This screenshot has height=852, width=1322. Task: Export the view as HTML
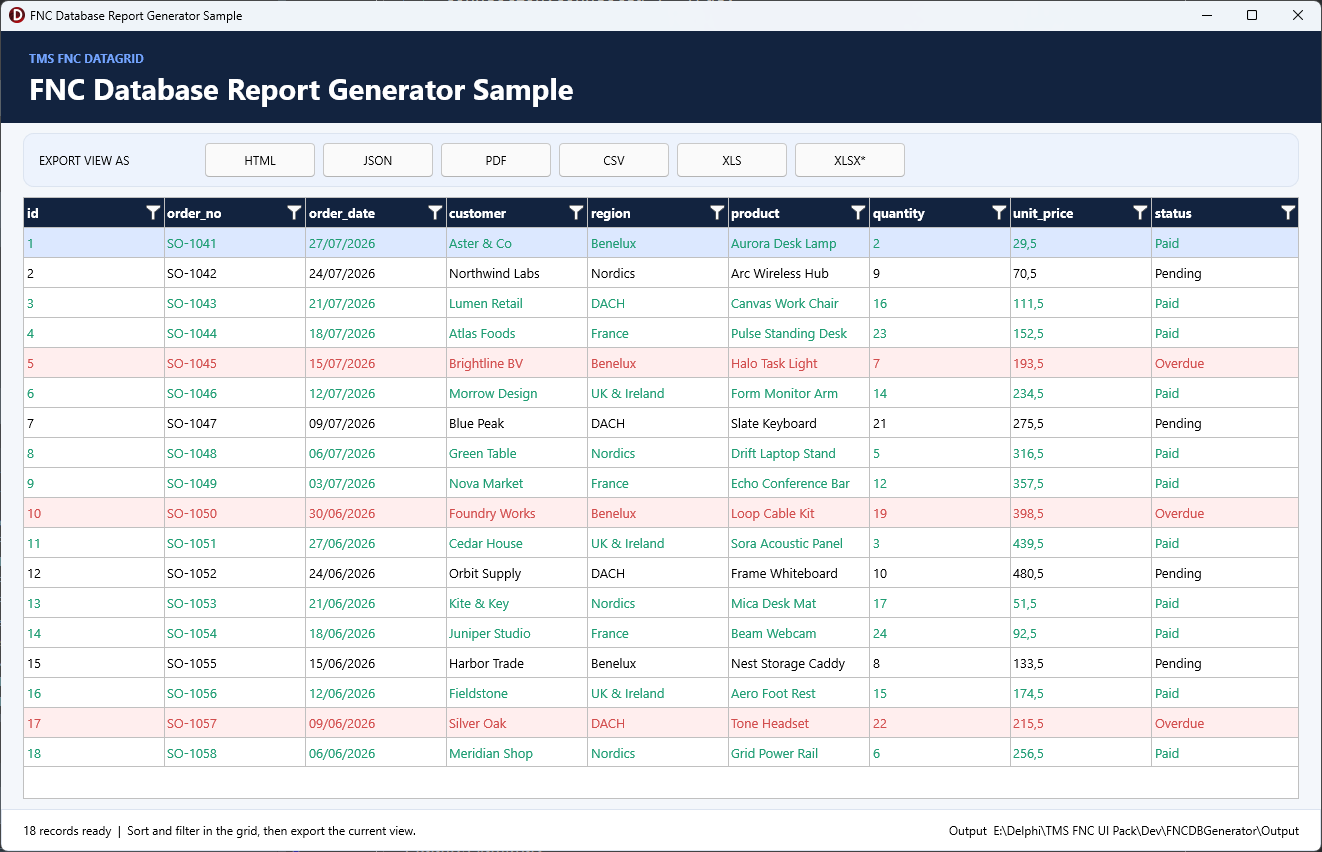[x=260, y=160]
